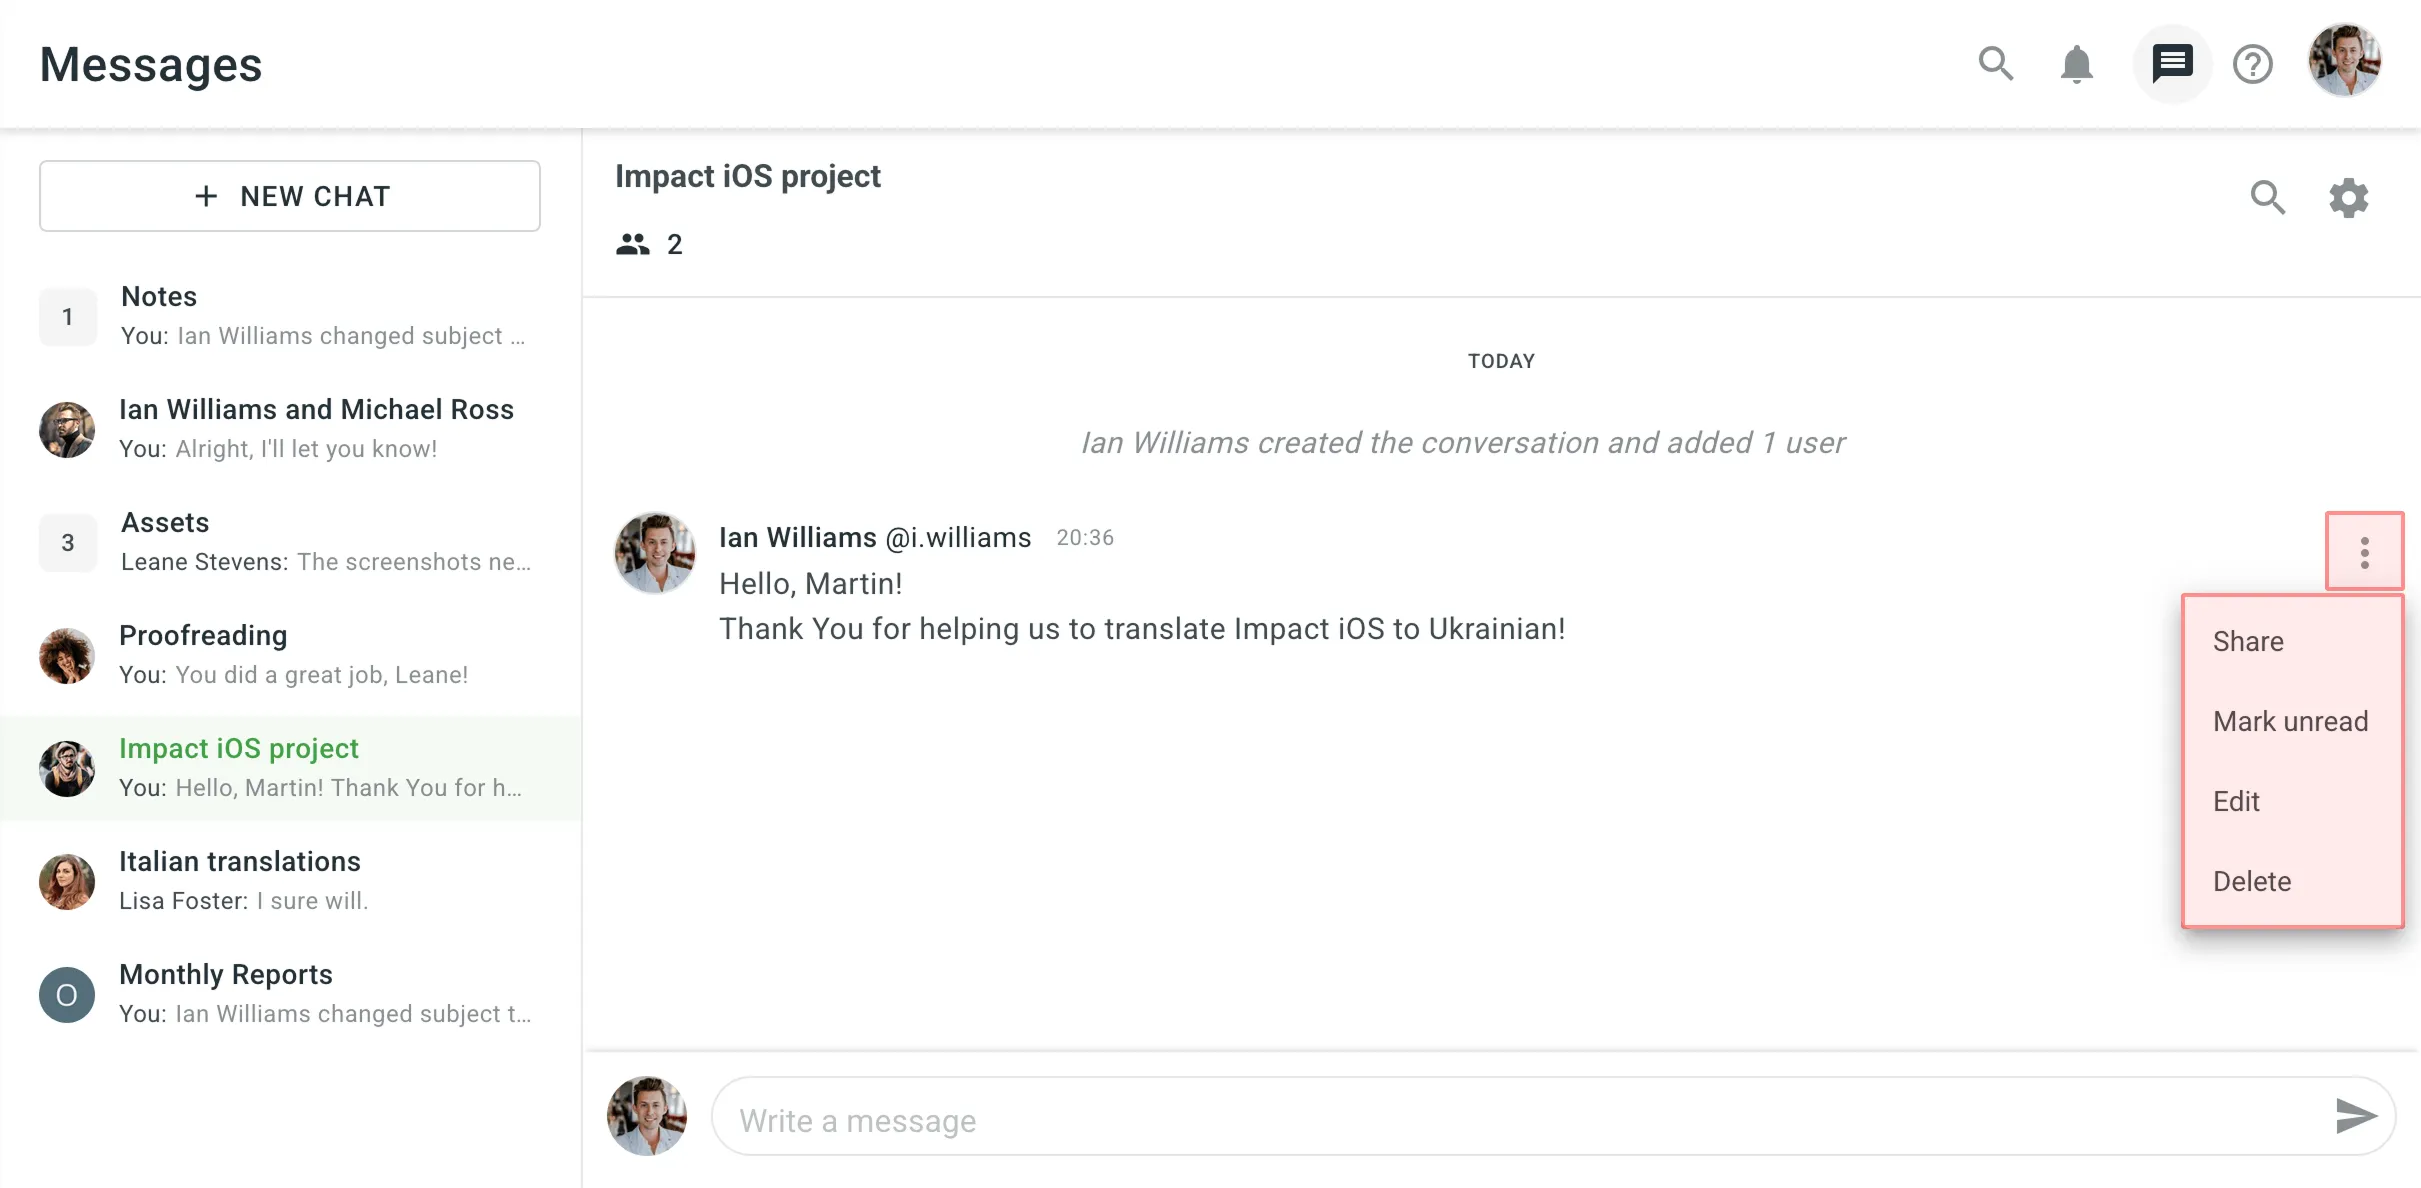Click the send message arrow

pos(2355,1116)
